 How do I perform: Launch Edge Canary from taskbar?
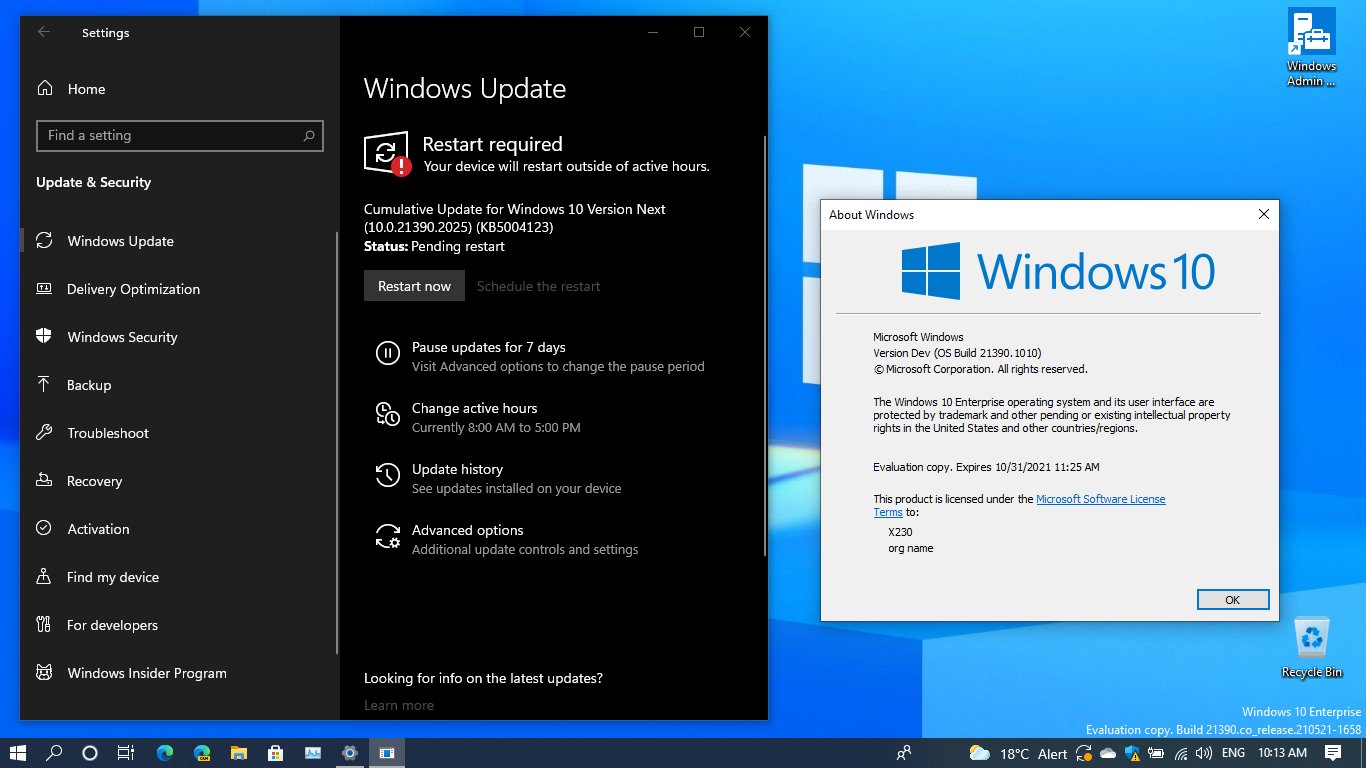pyautogui.click(x=202, y=753)
